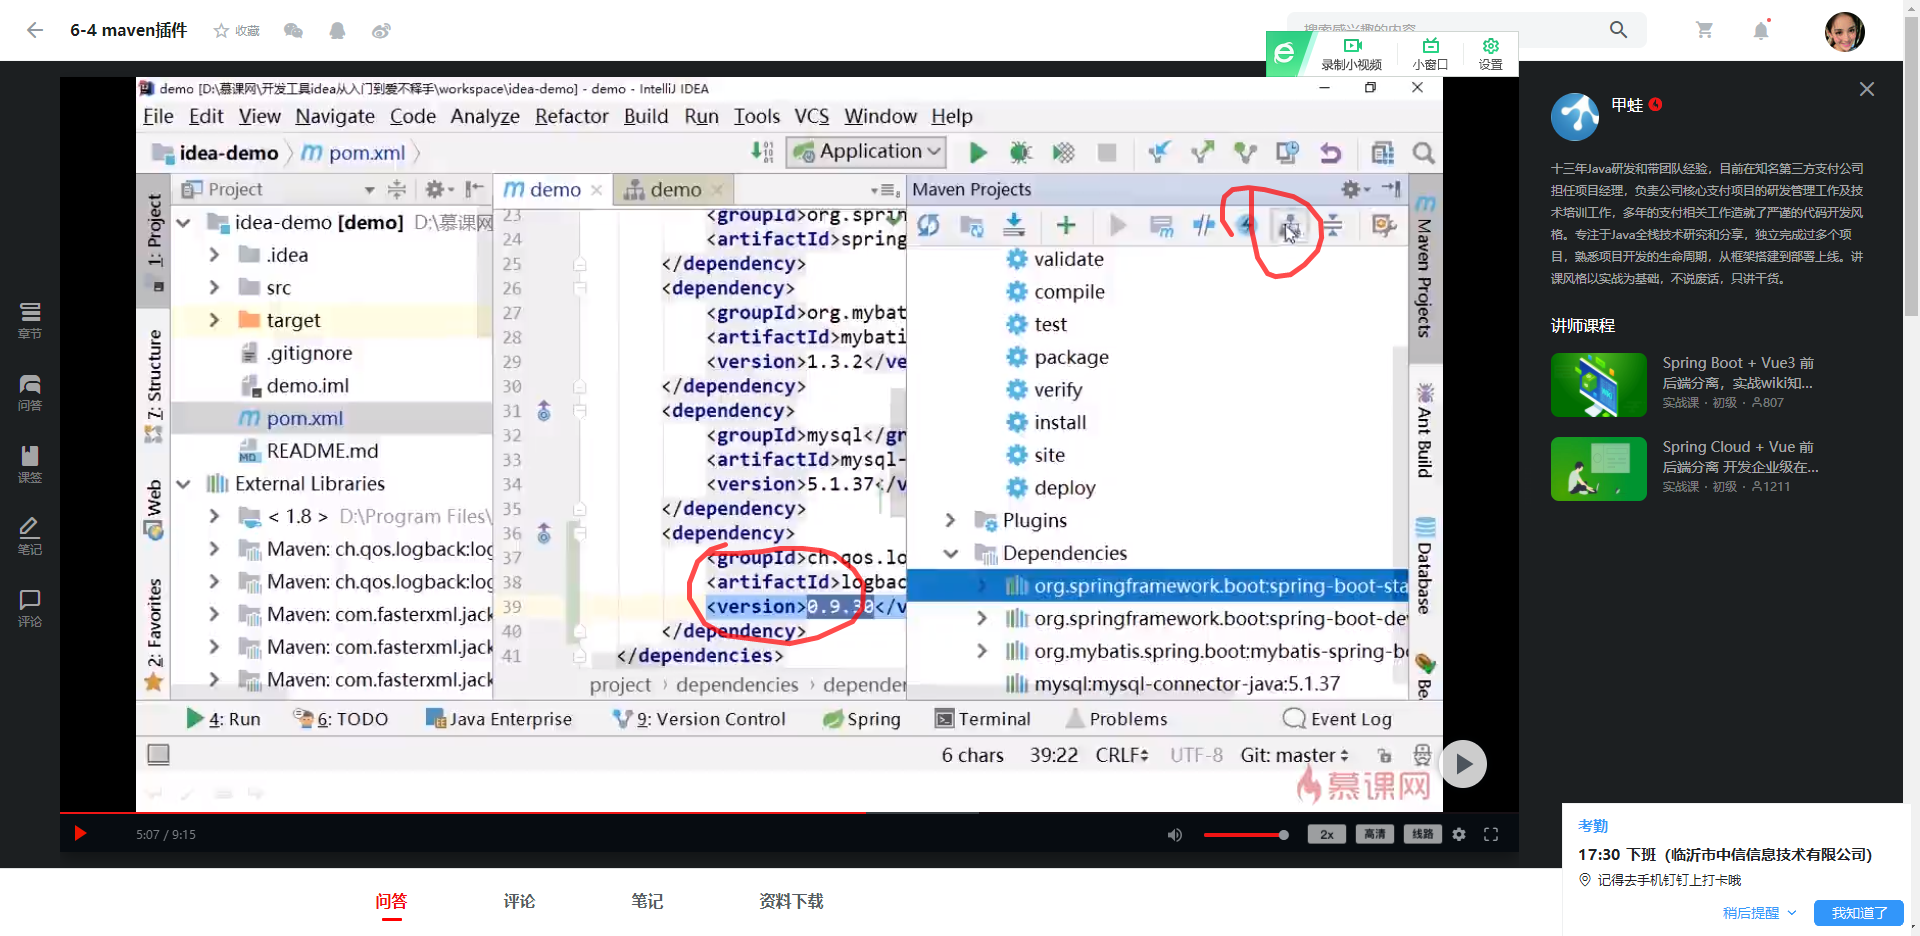
Task: Click Collapse All icon in Maven toolbar
Action: 1333,226
